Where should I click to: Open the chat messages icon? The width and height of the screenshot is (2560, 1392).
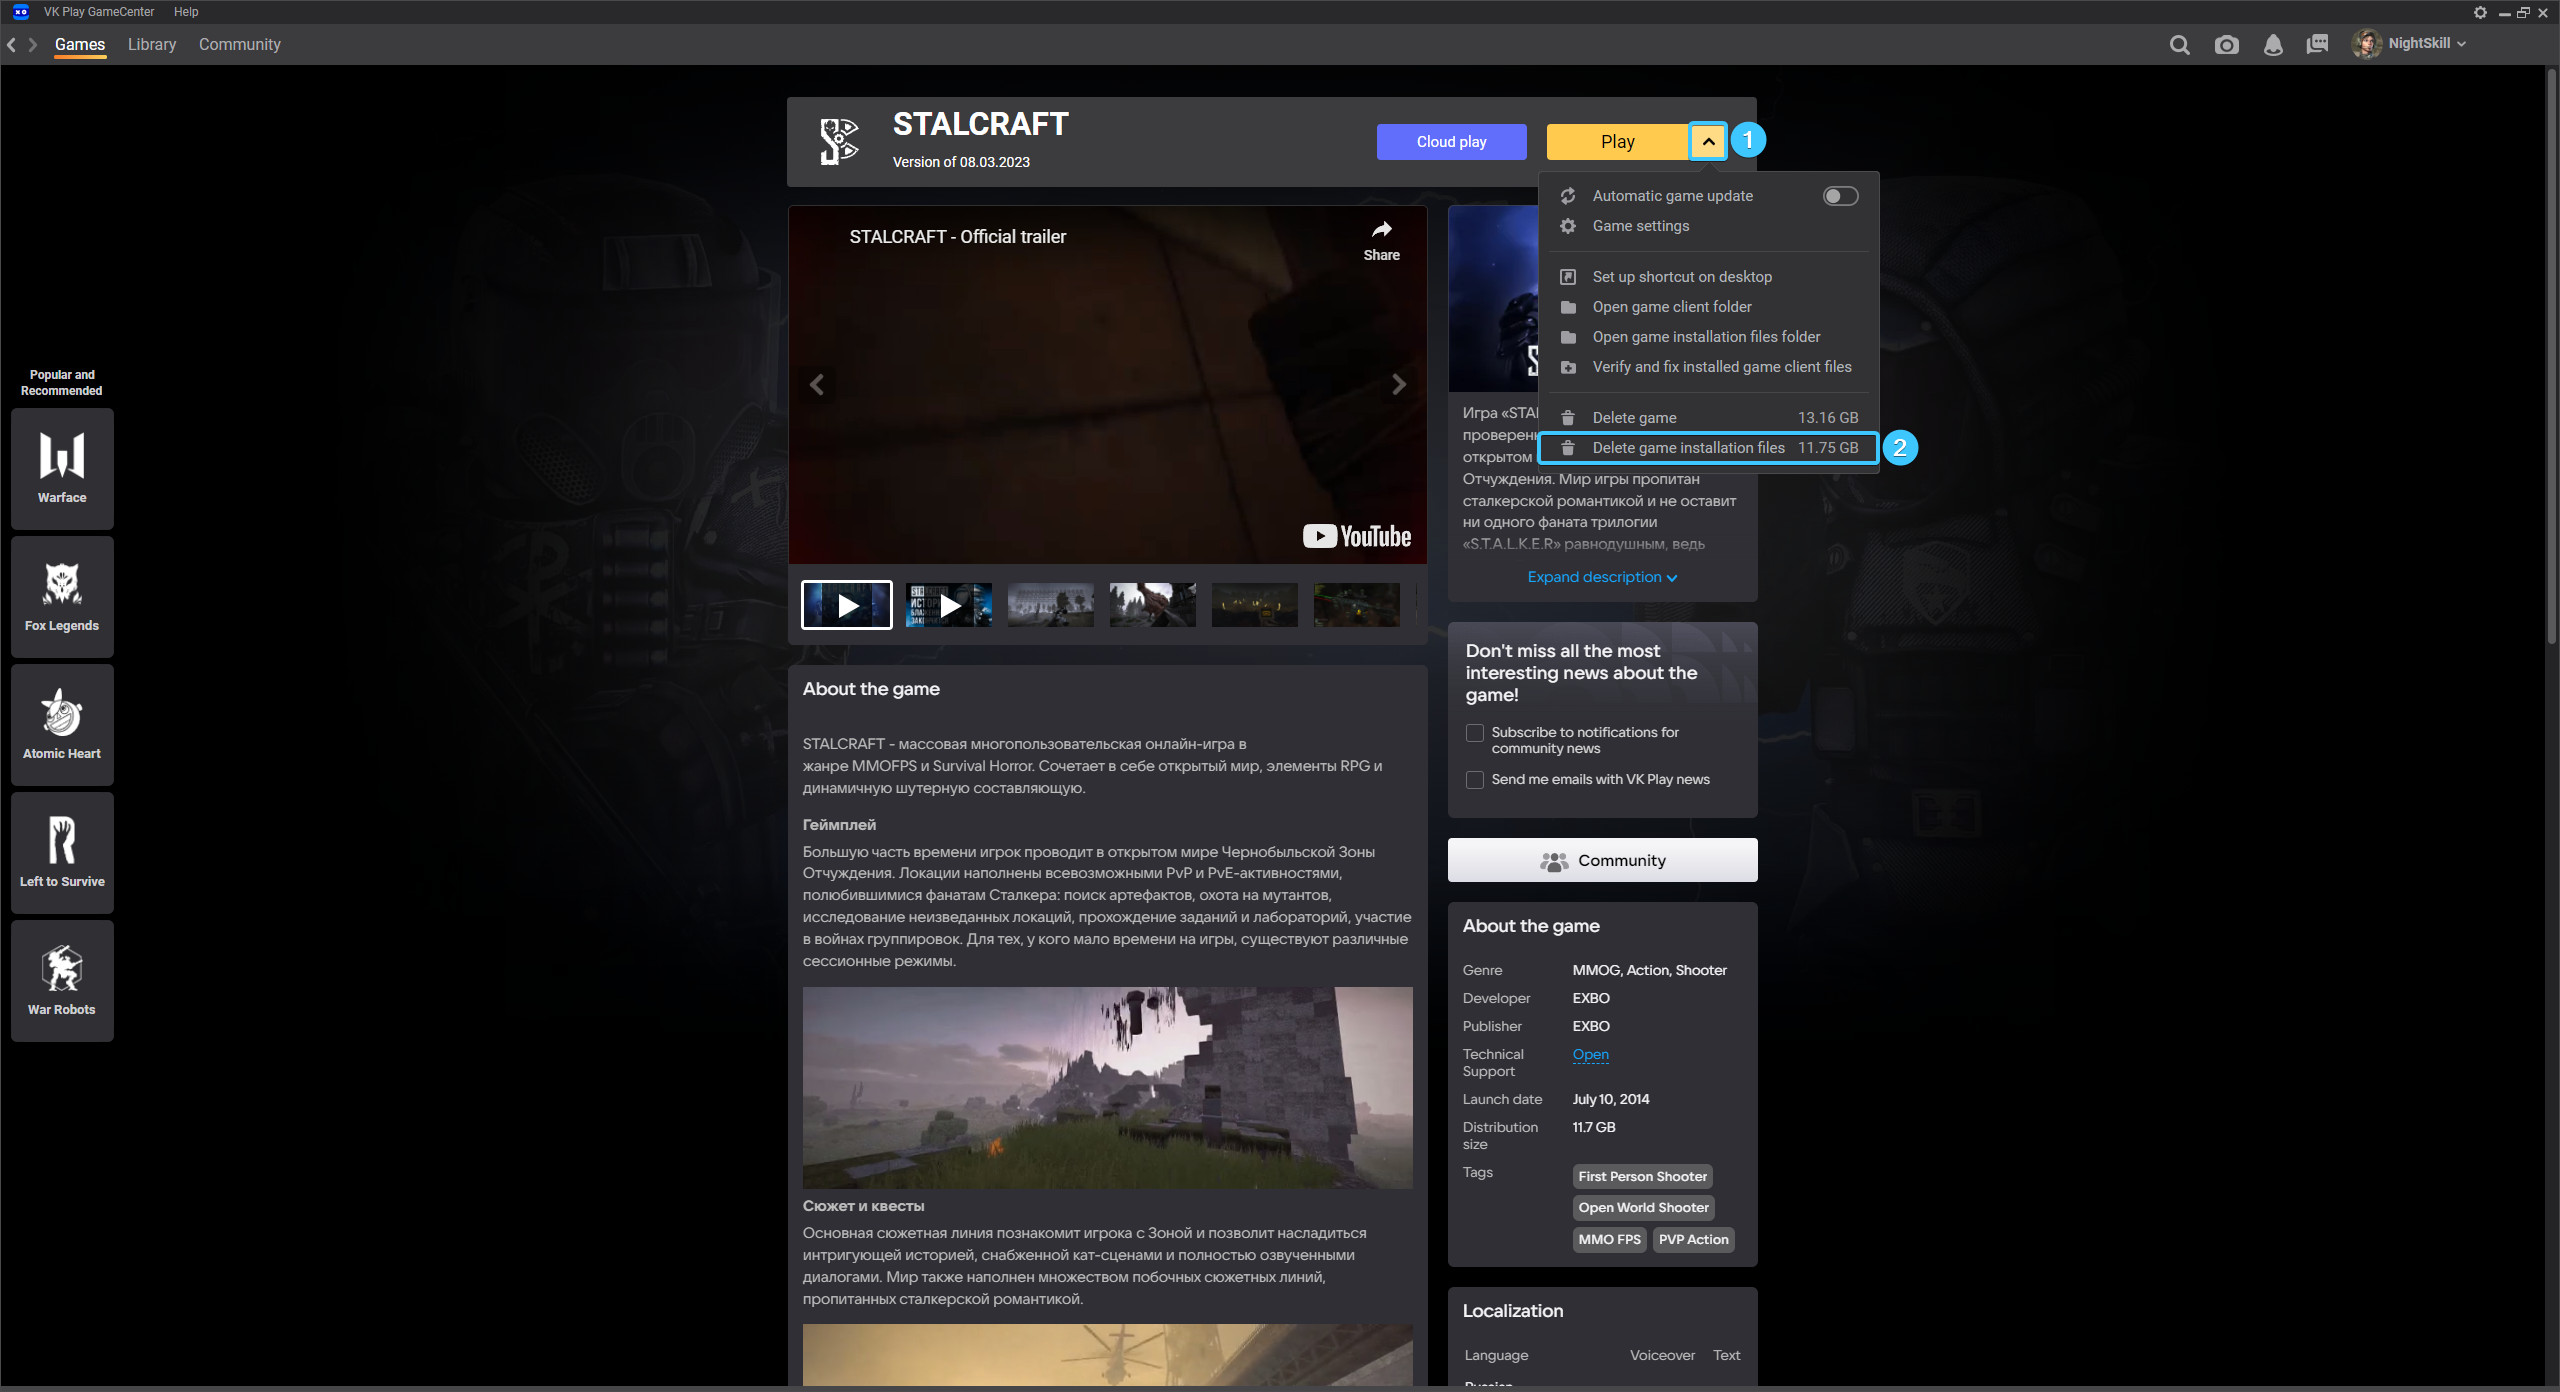click(x=2317, y=44)
